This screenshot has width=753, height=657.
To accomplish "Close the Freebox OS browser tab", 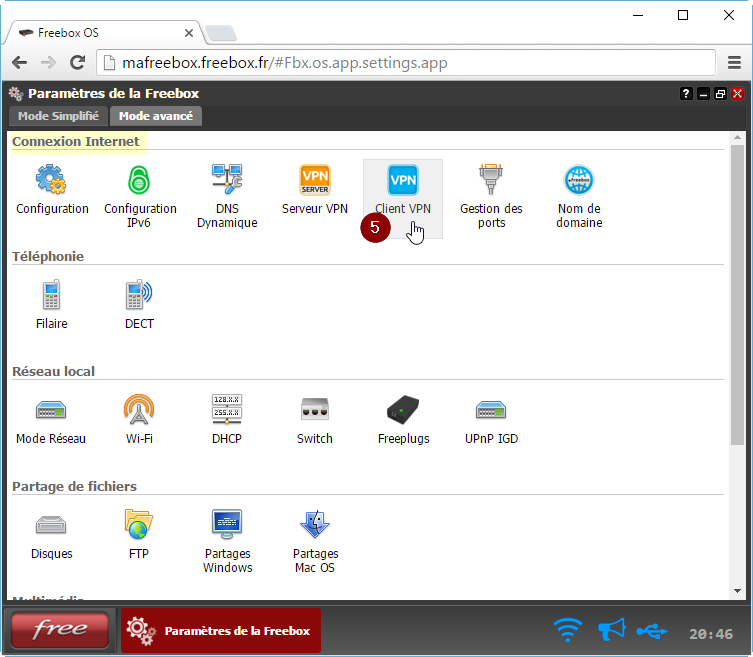I will pyautogui.click(x=189, y=33).
